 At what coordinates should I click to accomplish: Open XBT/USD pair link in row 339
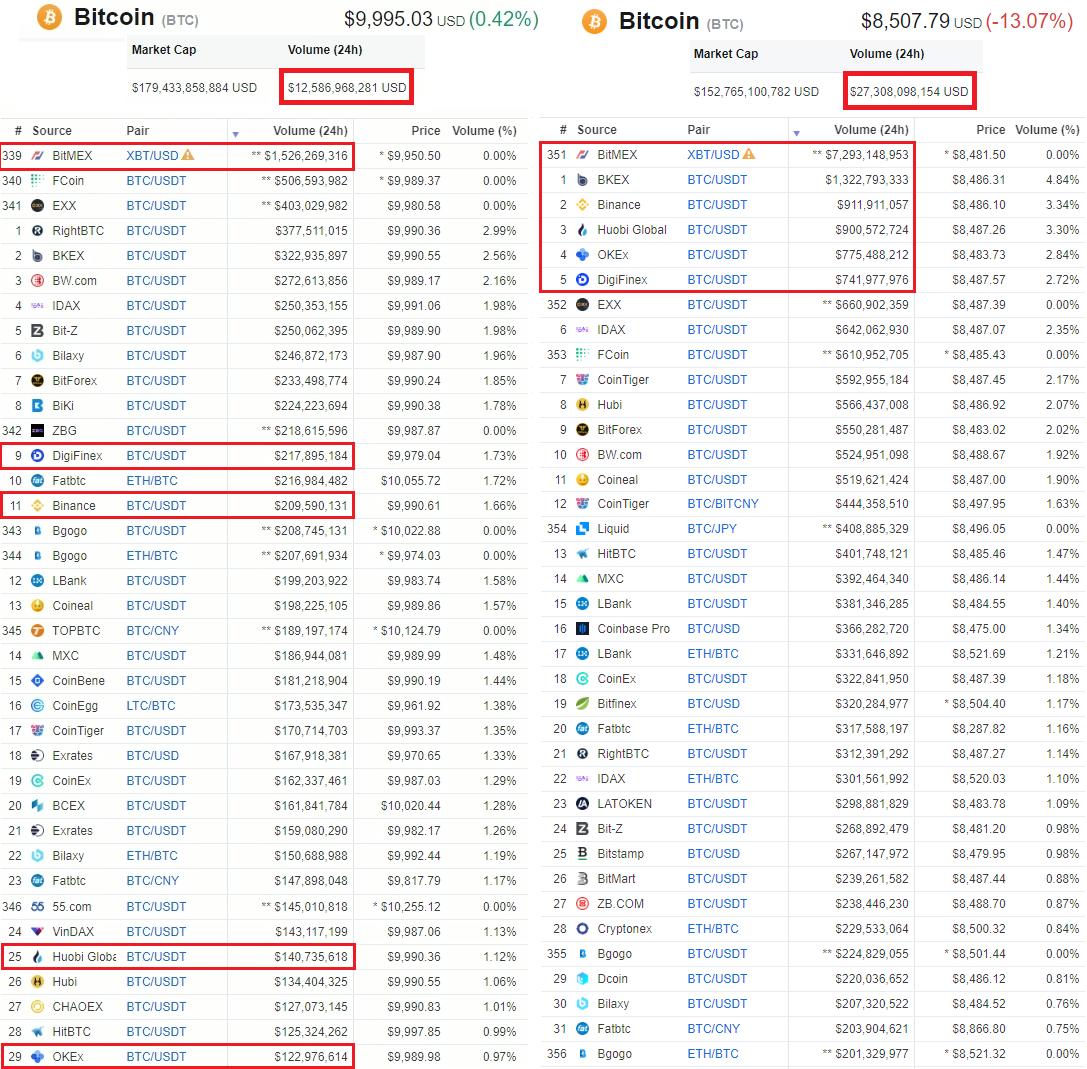click(153, 155)
